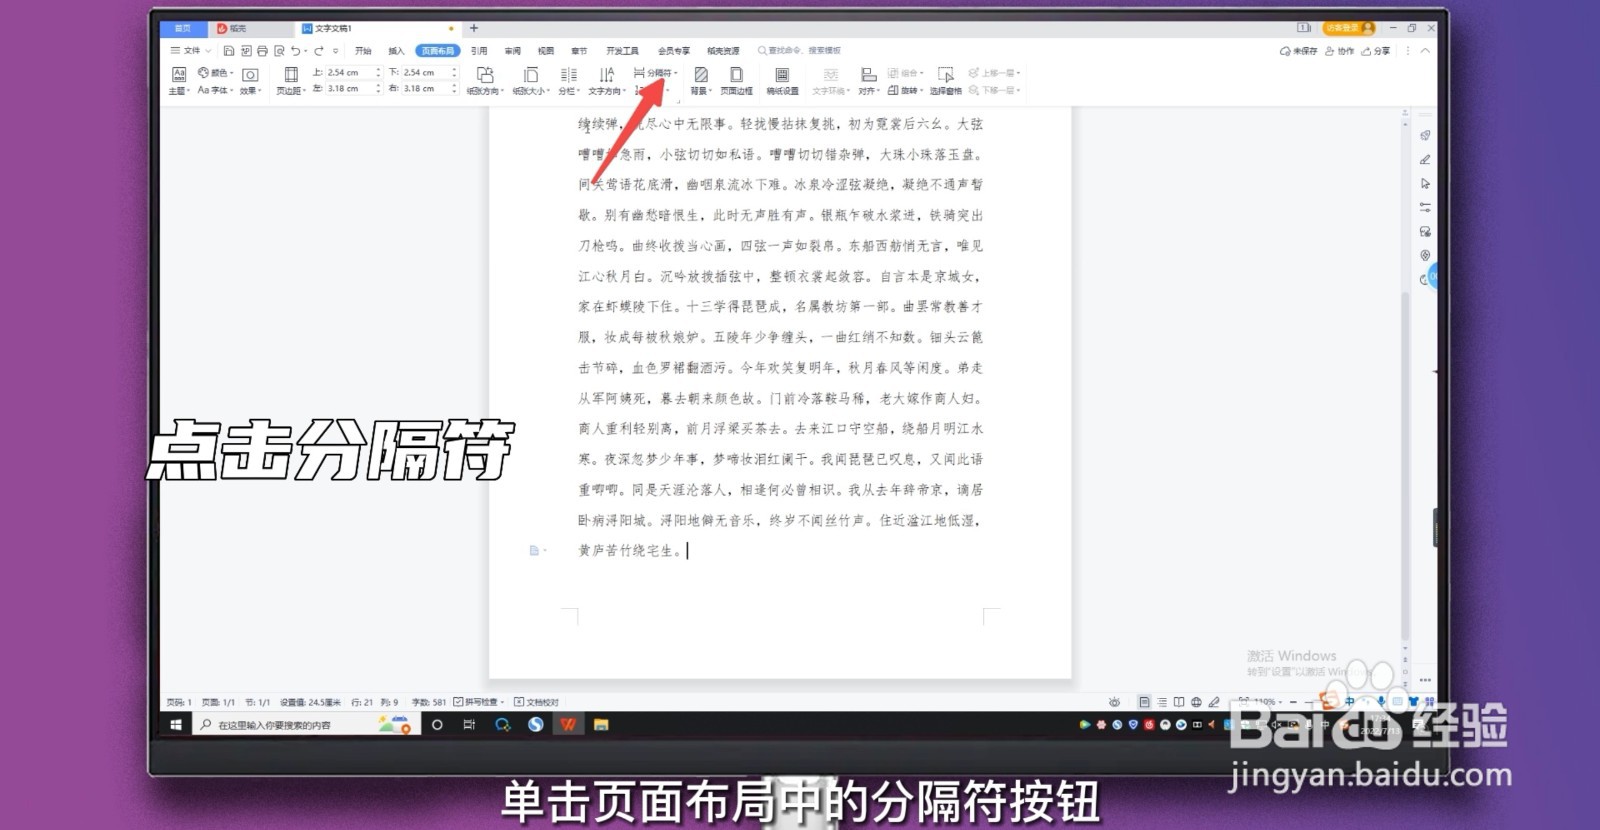Open the 对齐 align dropdown

point(869,81)
